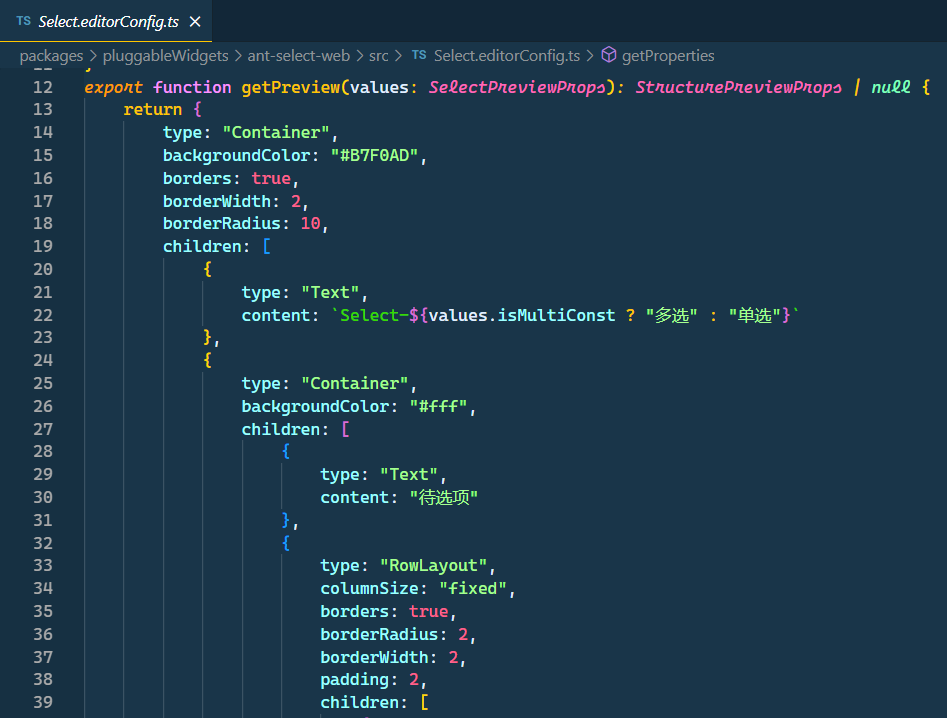Click the "#fff" background color value

[438, 406]
